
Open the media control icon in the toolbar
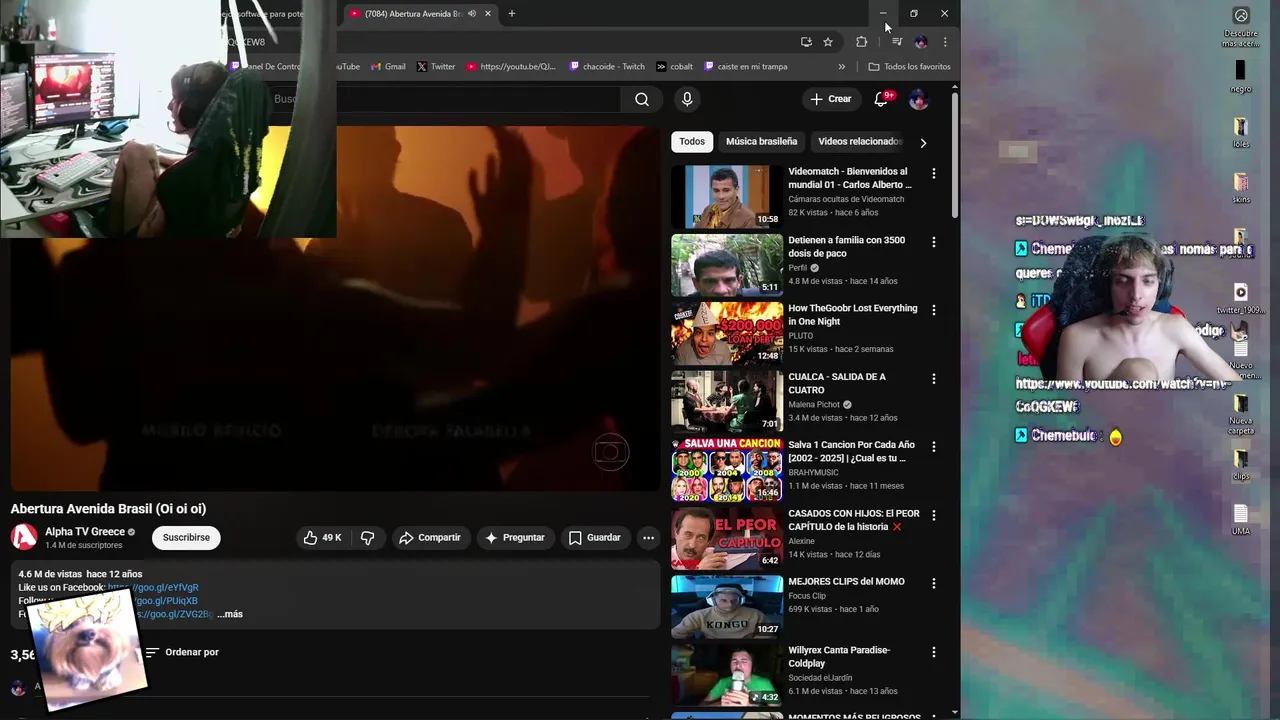point(897,42)
